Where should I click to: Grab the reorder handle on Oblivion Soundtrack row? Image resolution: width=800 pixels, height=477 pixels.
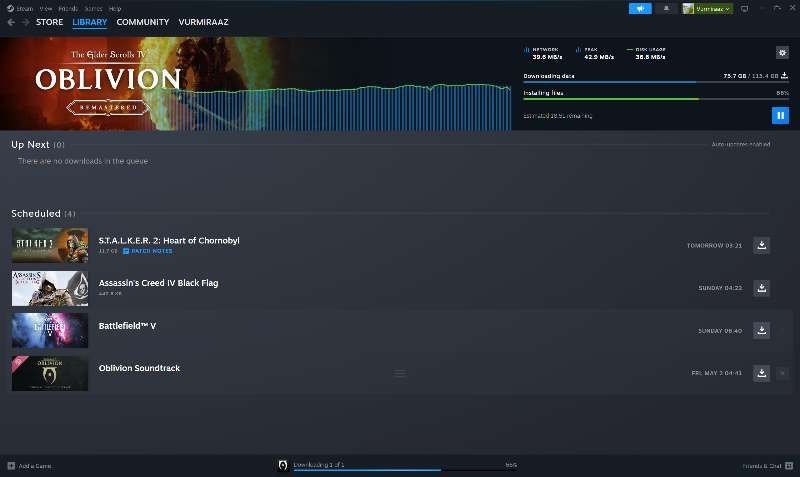[x=400, y=374]
